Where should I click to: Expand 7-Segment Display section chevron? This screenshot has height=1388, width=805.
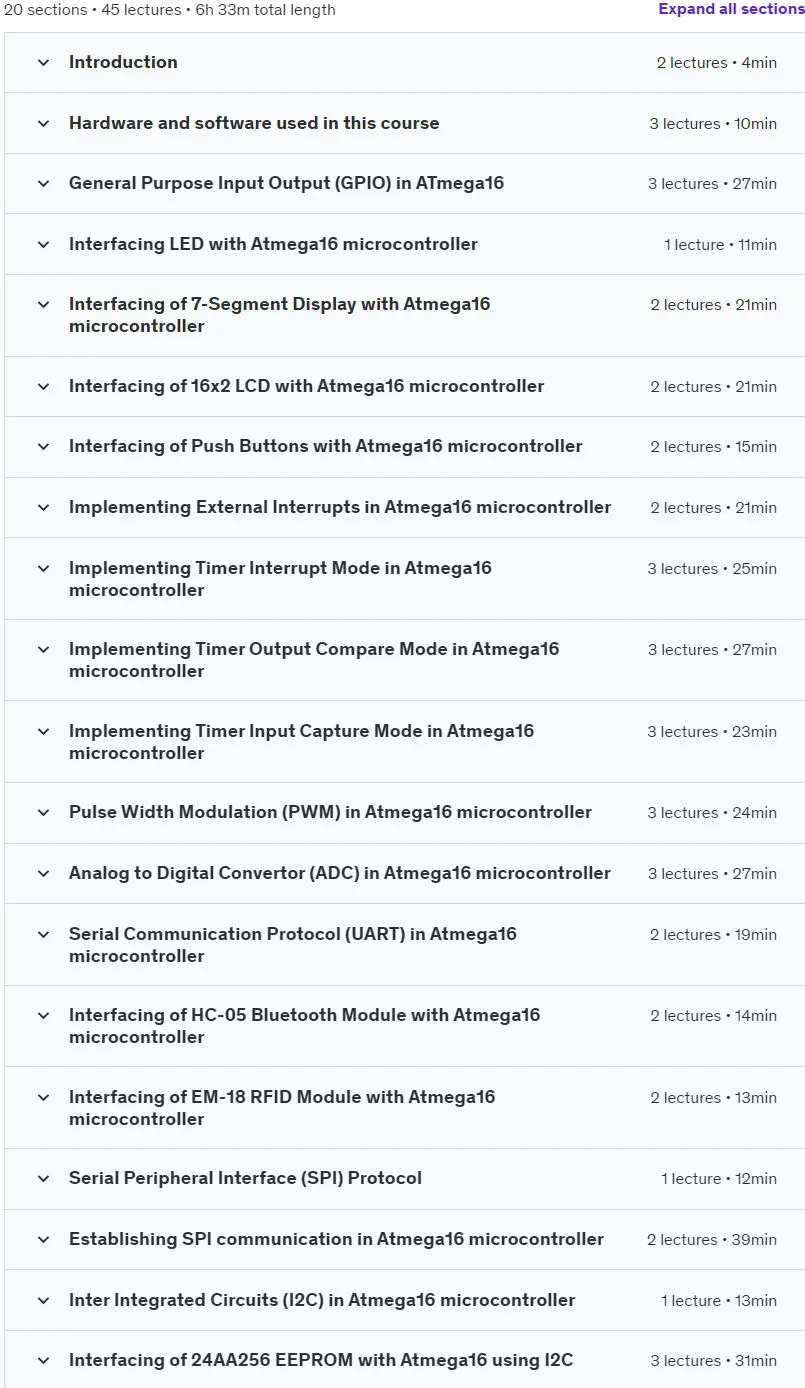(43, 304)
